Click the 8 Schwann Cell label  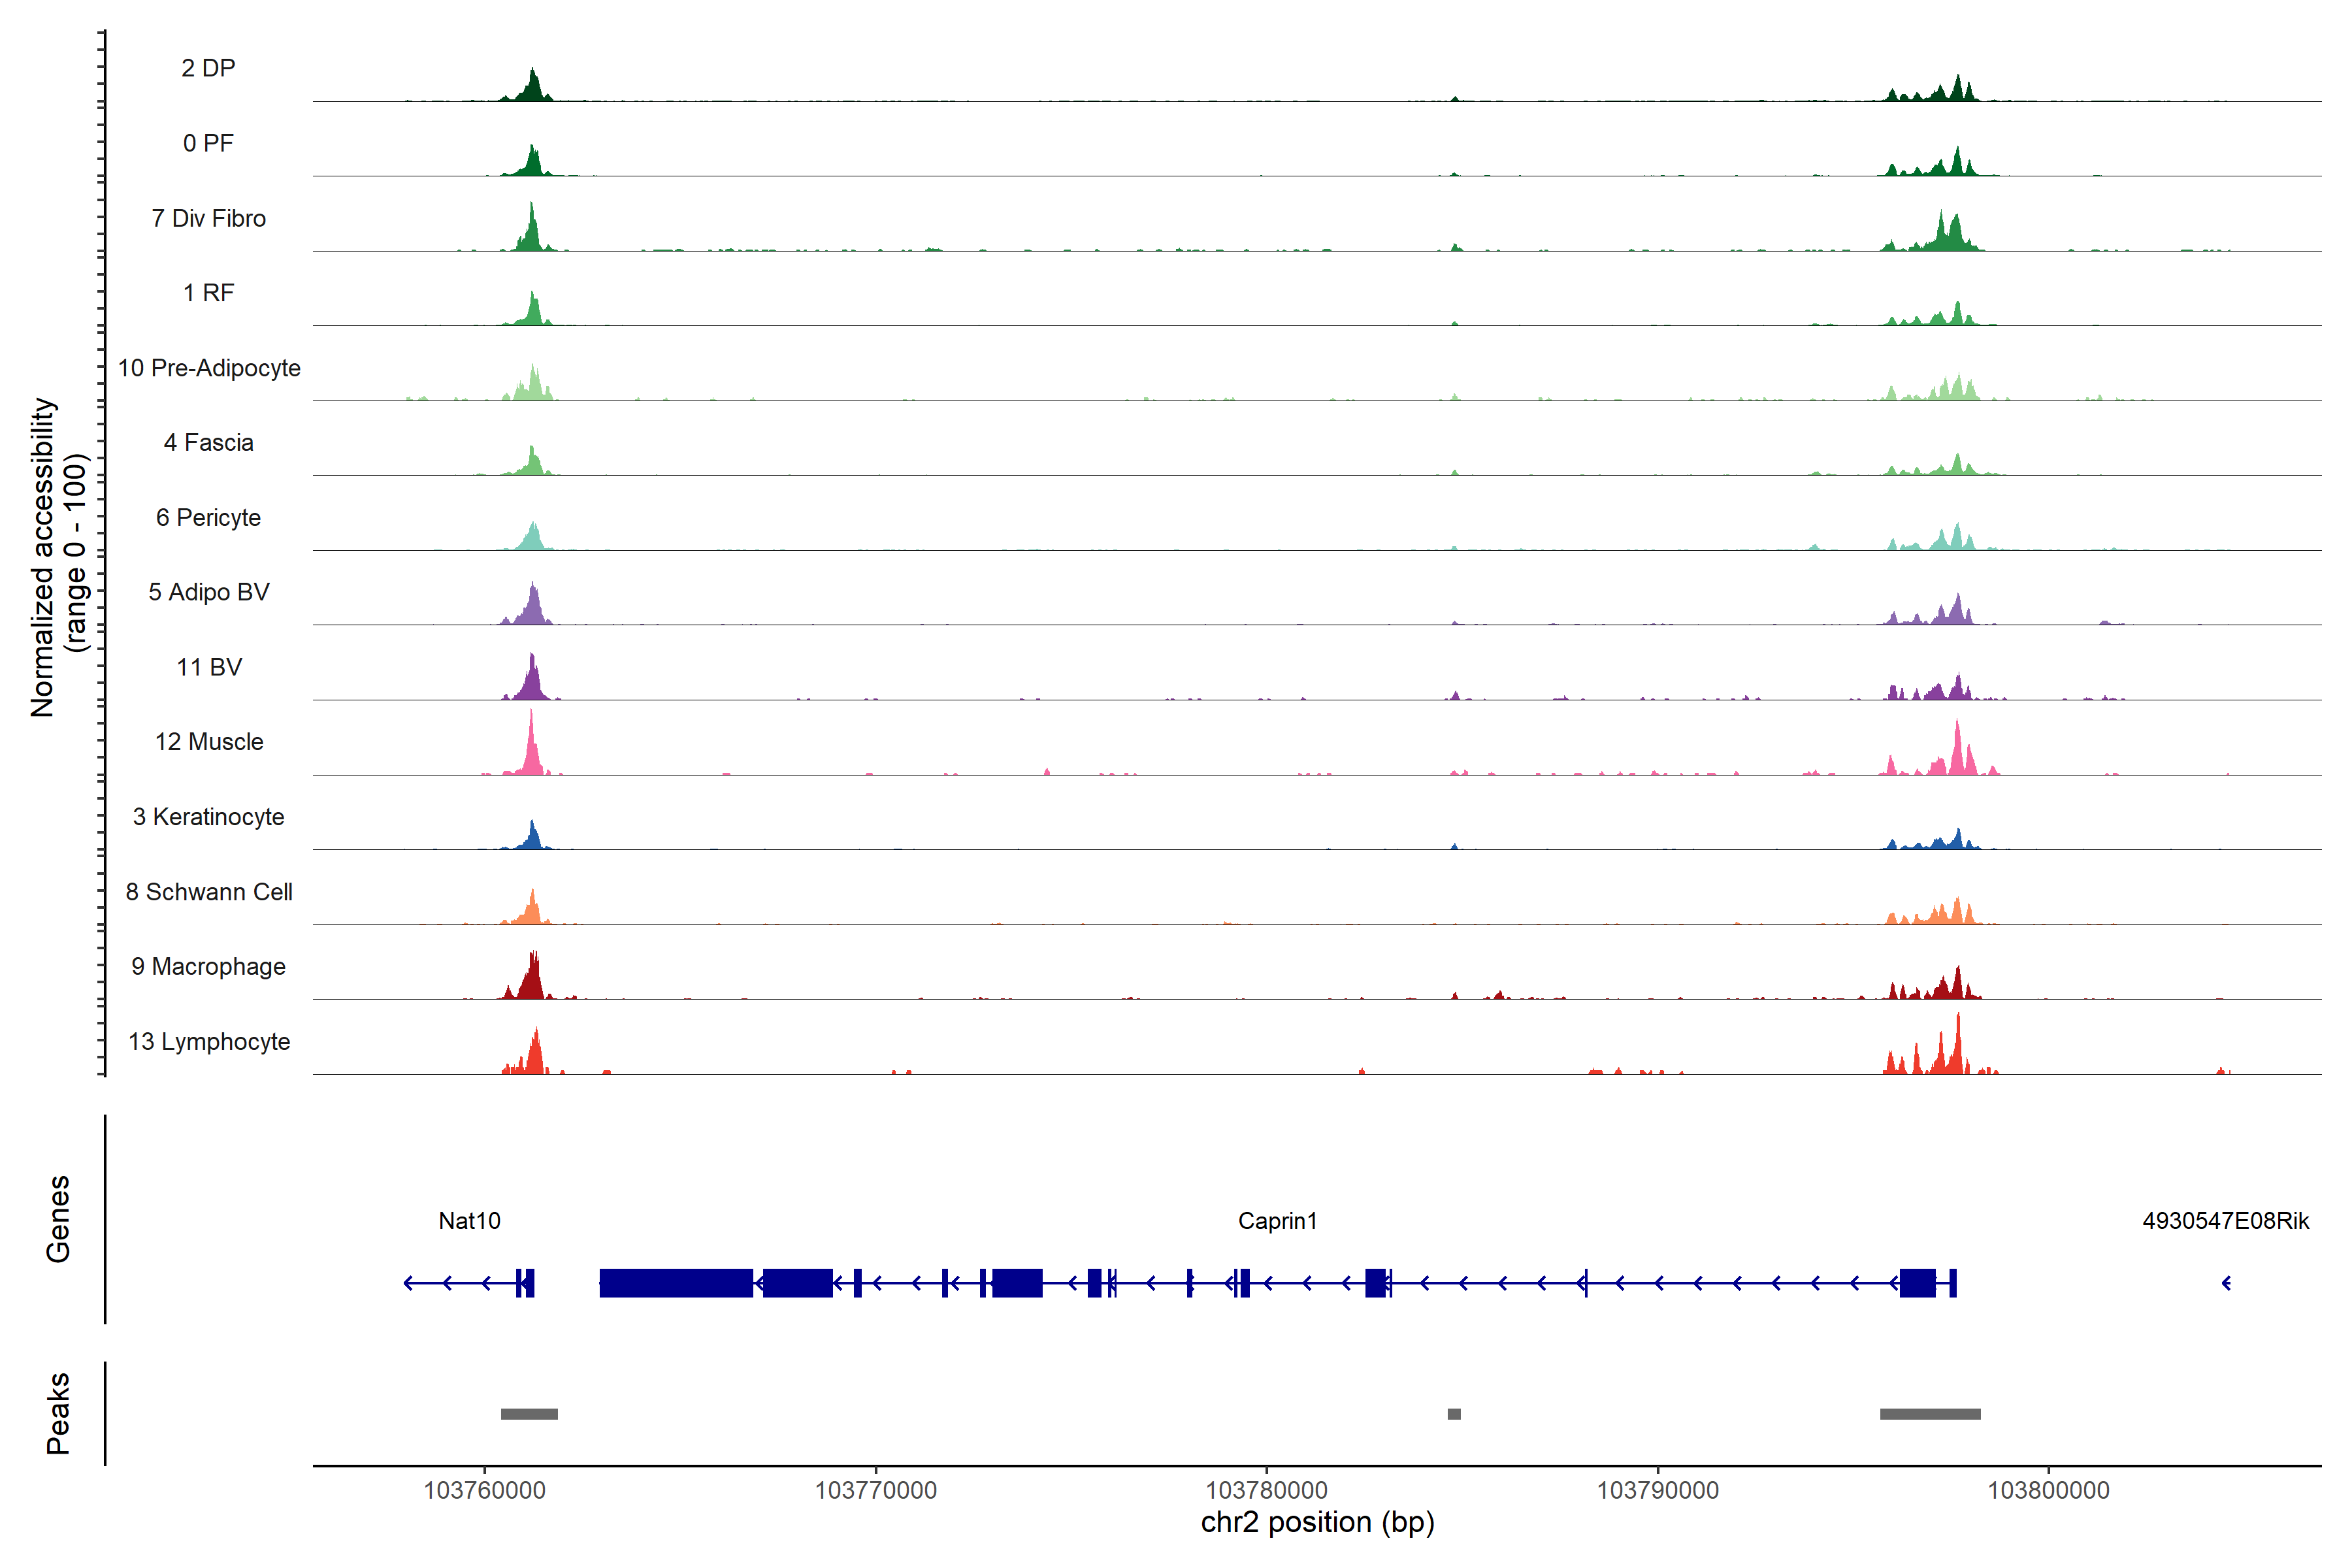209,892
